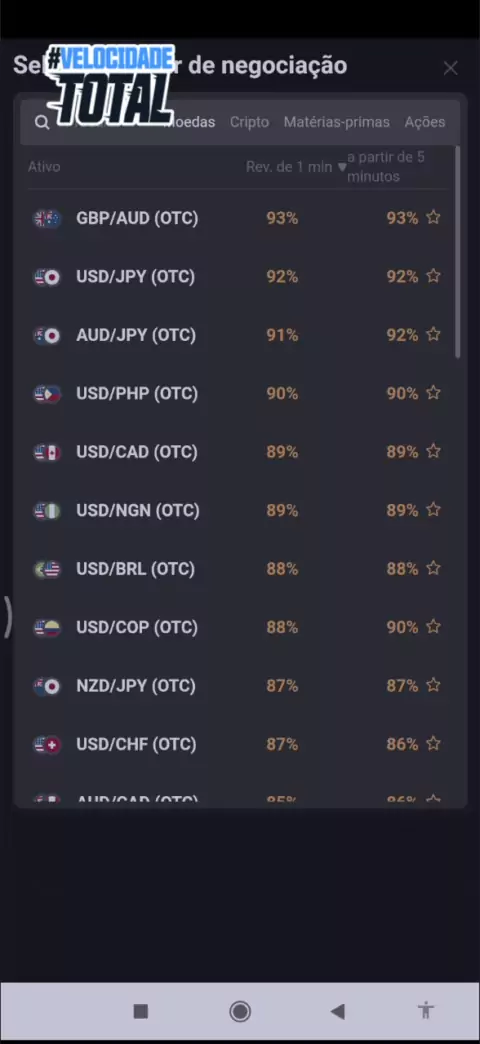This screenshot has height=1044, width=480.
Task: Sort by Rev. de 1 min arrow
Action: click(x=342, y=167)
